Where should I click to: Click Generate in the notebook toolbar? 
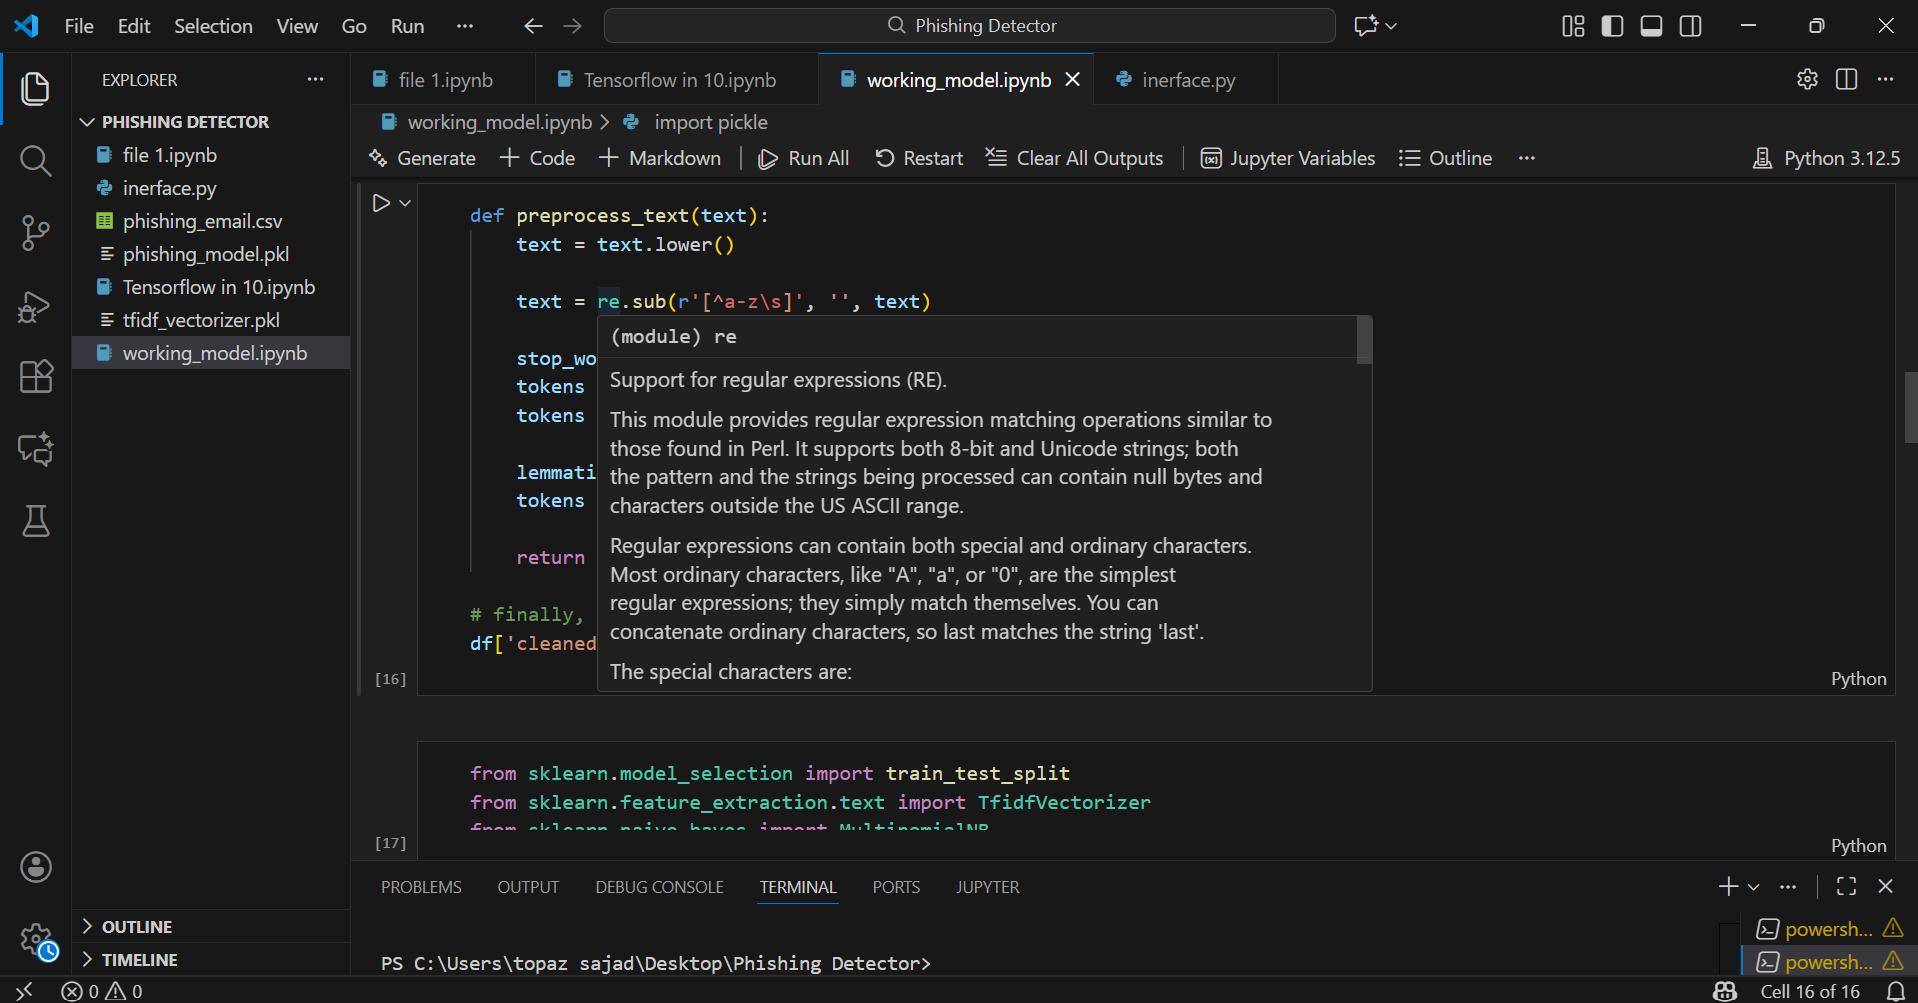point(422,158)
